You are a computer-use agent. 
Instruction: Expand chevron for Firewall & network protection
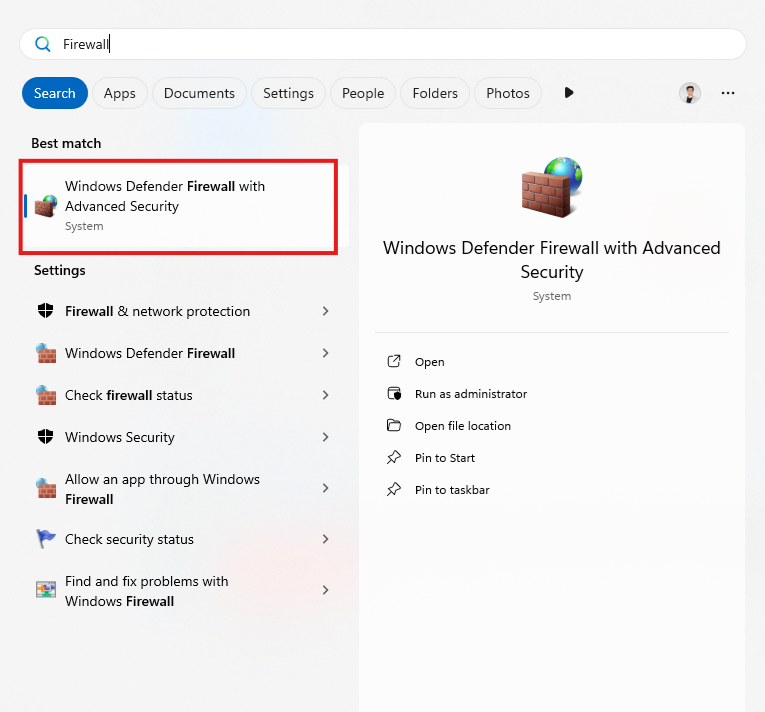pos(325,311)
